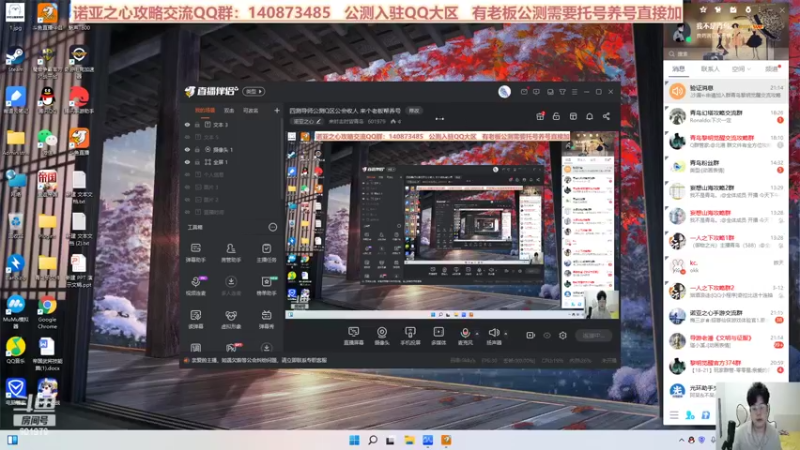Open the hamburger menu in streaming app title bar
The width and height of the screenshot is (800, 450).
click(574, 92)
